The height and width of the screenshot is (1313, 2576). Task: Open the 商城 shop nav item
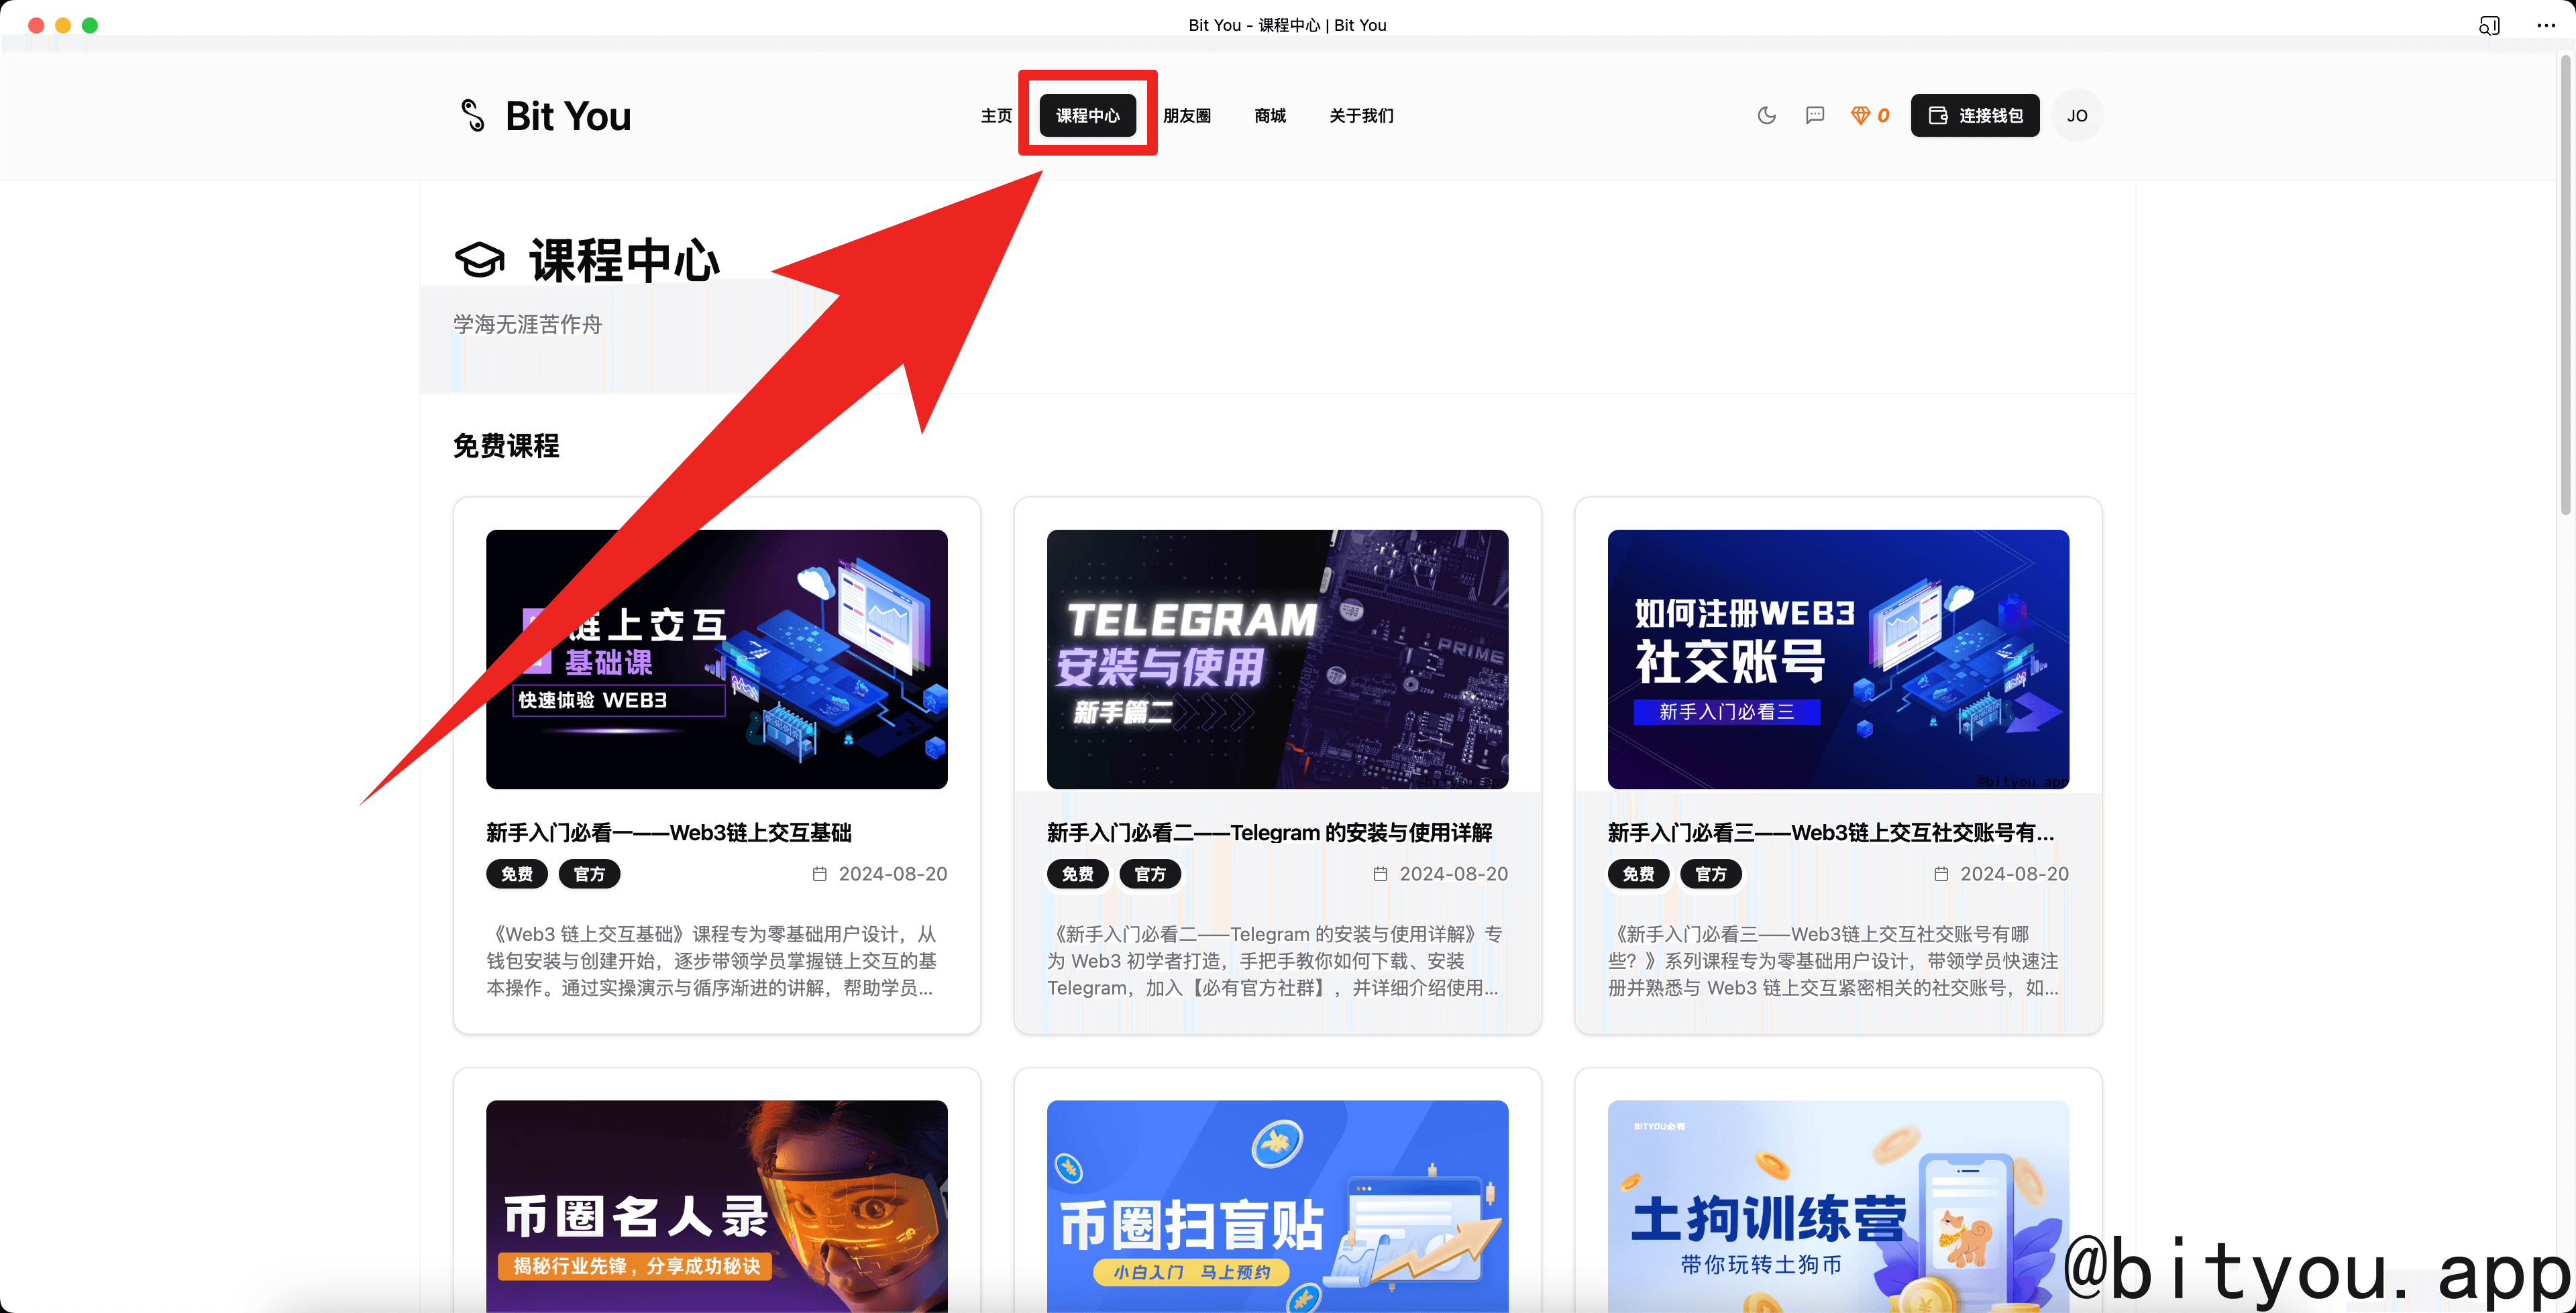[1270, 116]
